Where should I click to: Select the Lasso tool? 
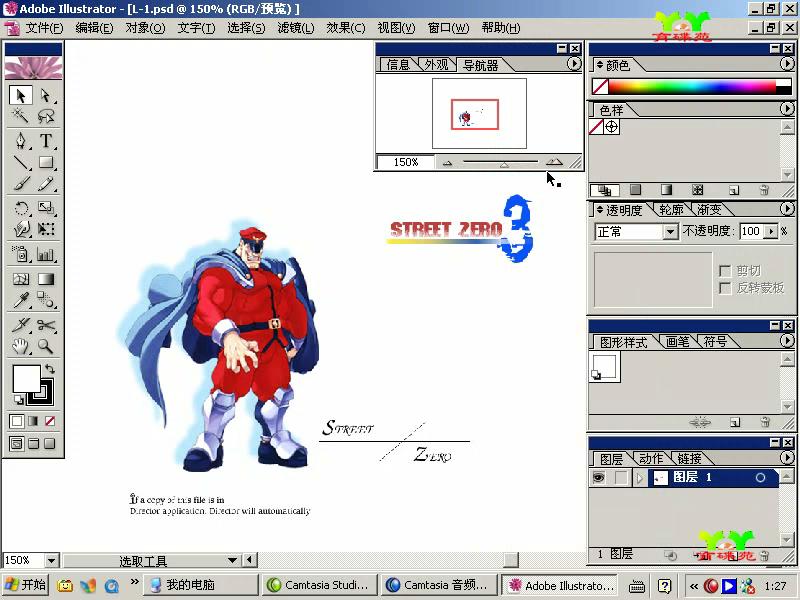[x=46, y=116]
